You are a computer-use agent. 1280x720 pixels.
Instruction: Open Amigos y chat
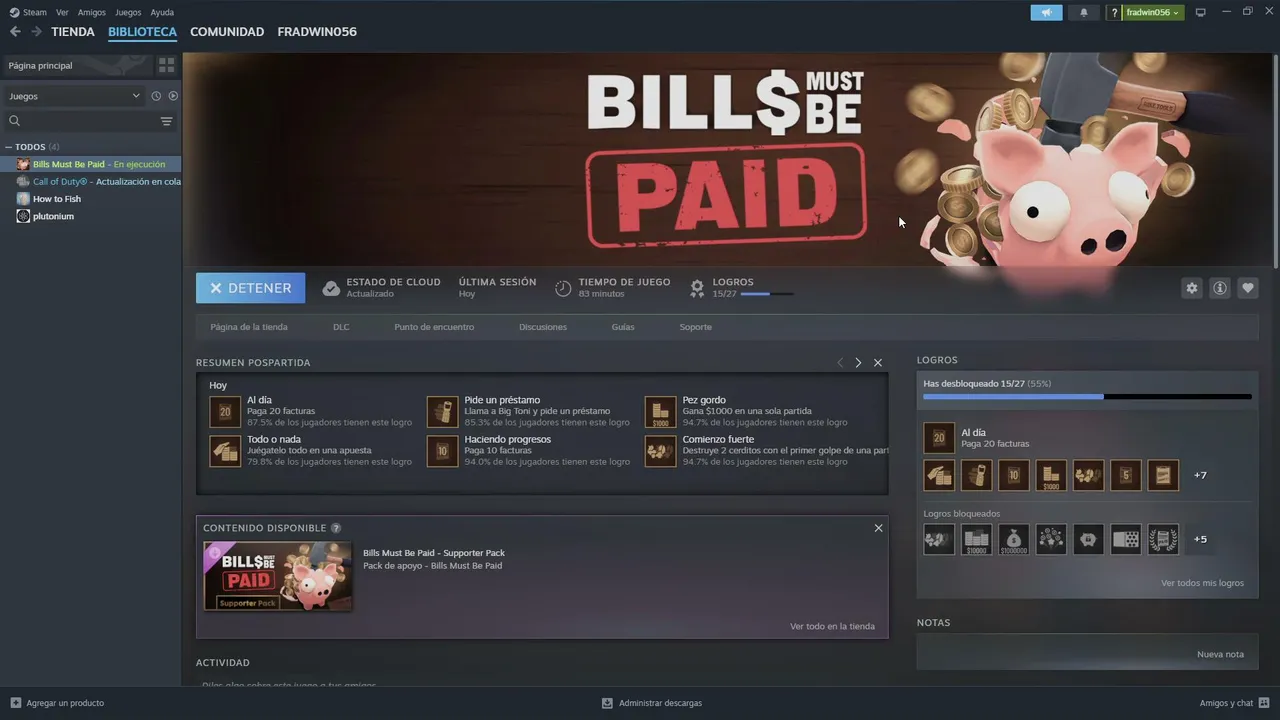tap(1233, 703)
